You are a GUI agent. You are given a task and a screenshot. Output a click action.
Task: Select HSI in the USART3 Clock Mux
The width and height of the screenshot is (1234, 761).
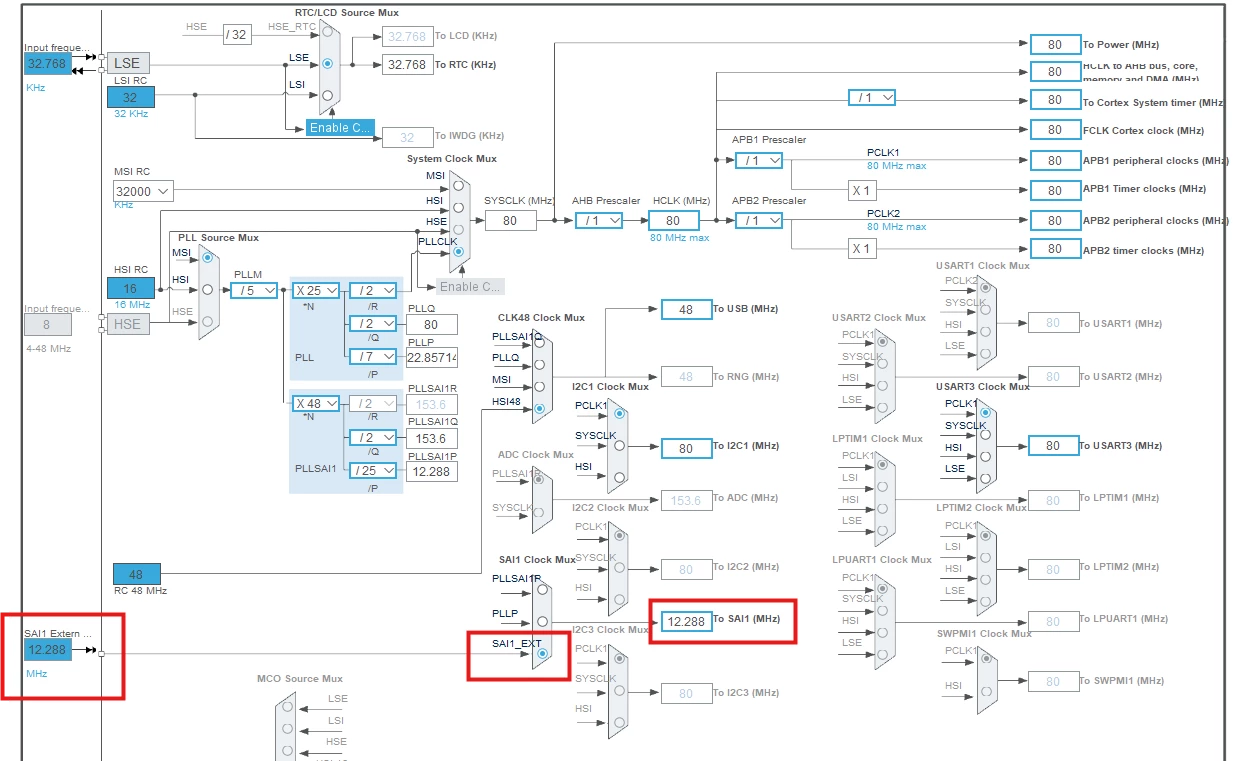(x=985, y=455)
